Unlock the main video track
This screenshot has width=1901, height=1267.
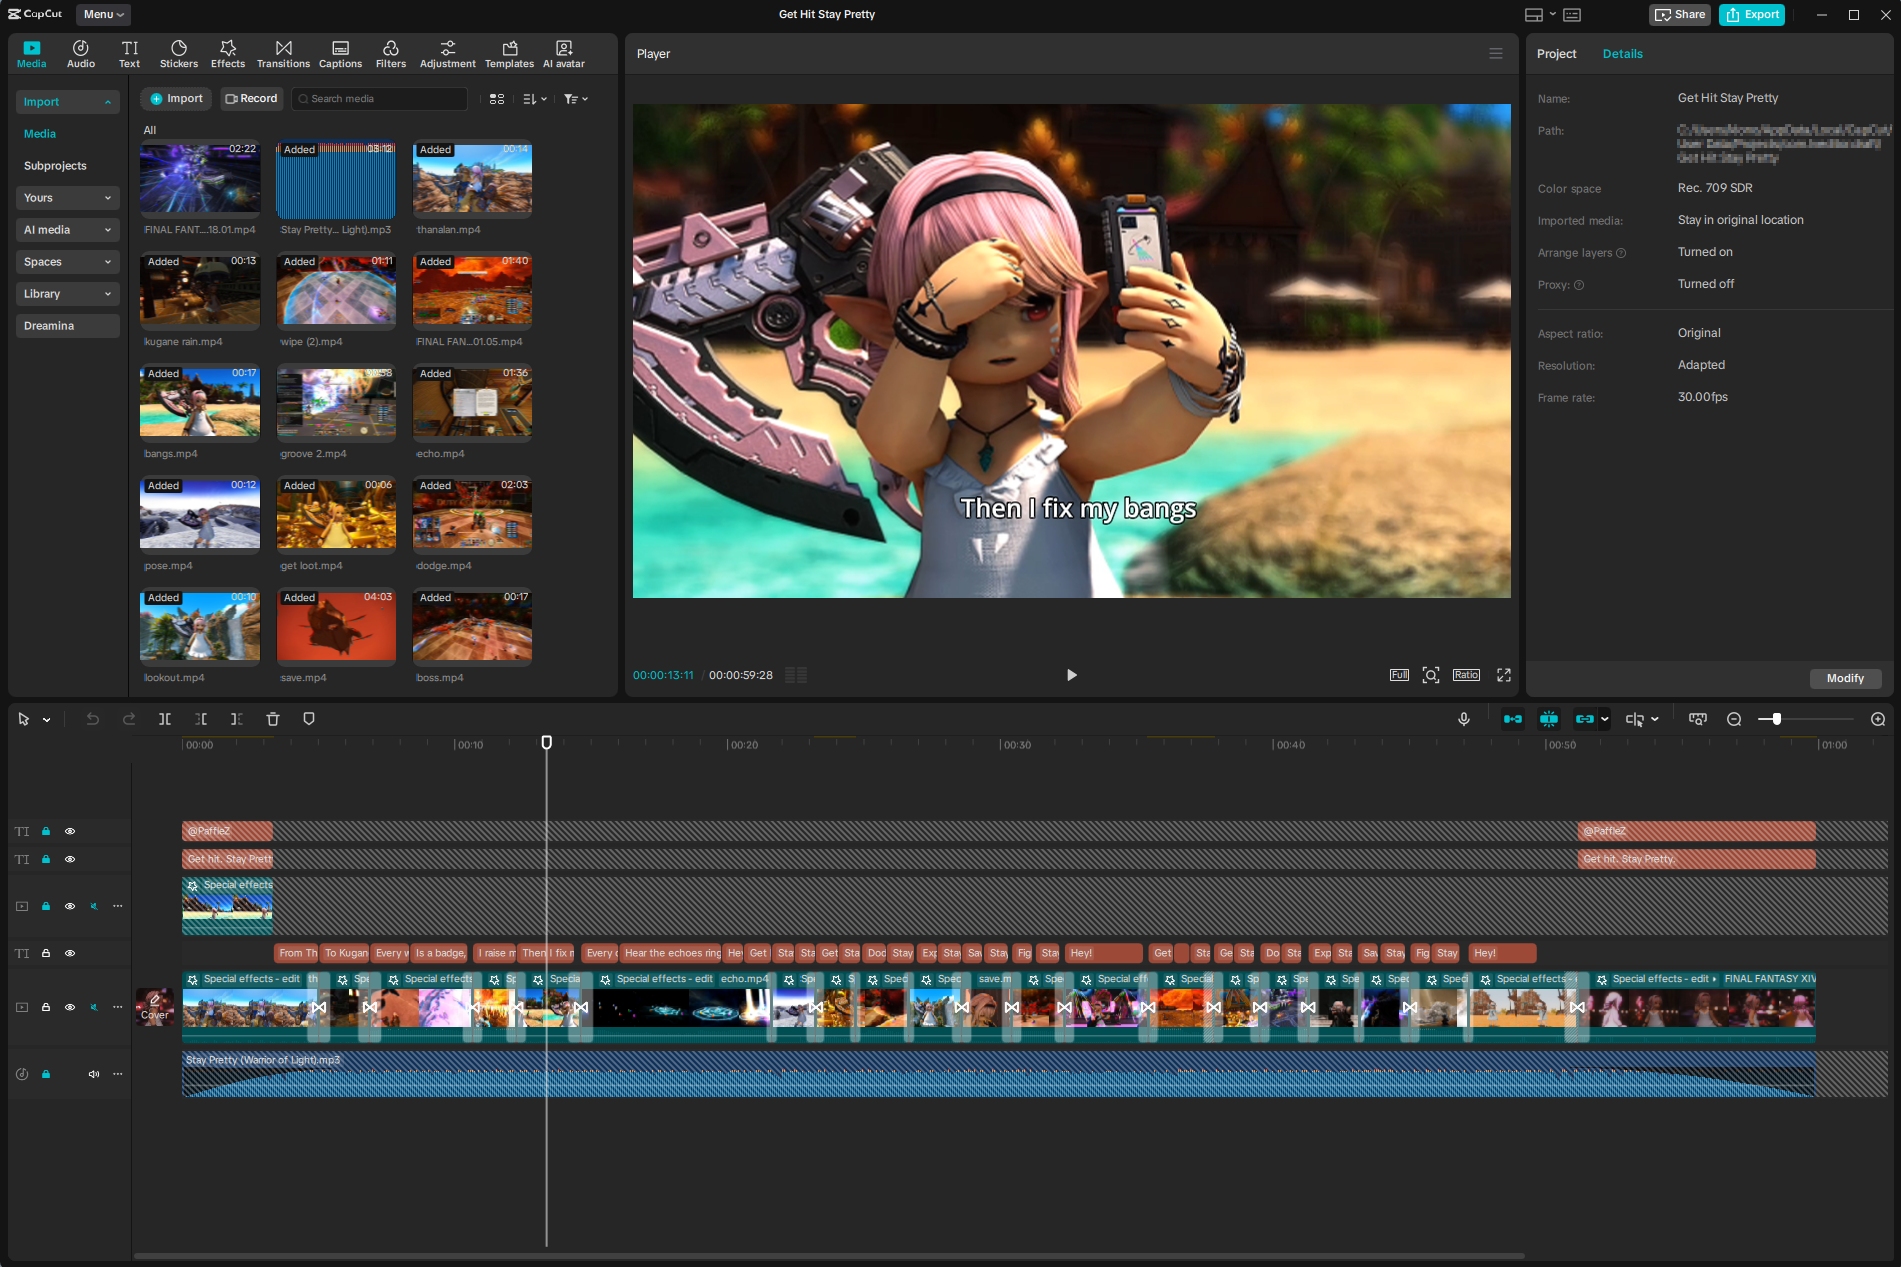[46, 1007]
